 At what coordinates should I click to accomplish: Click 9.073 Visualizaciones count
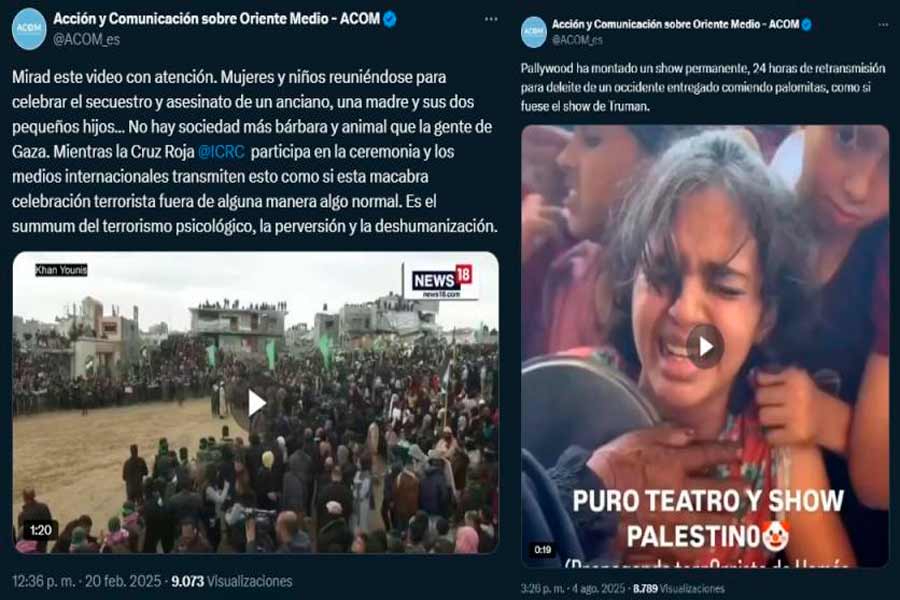[232, 581]
